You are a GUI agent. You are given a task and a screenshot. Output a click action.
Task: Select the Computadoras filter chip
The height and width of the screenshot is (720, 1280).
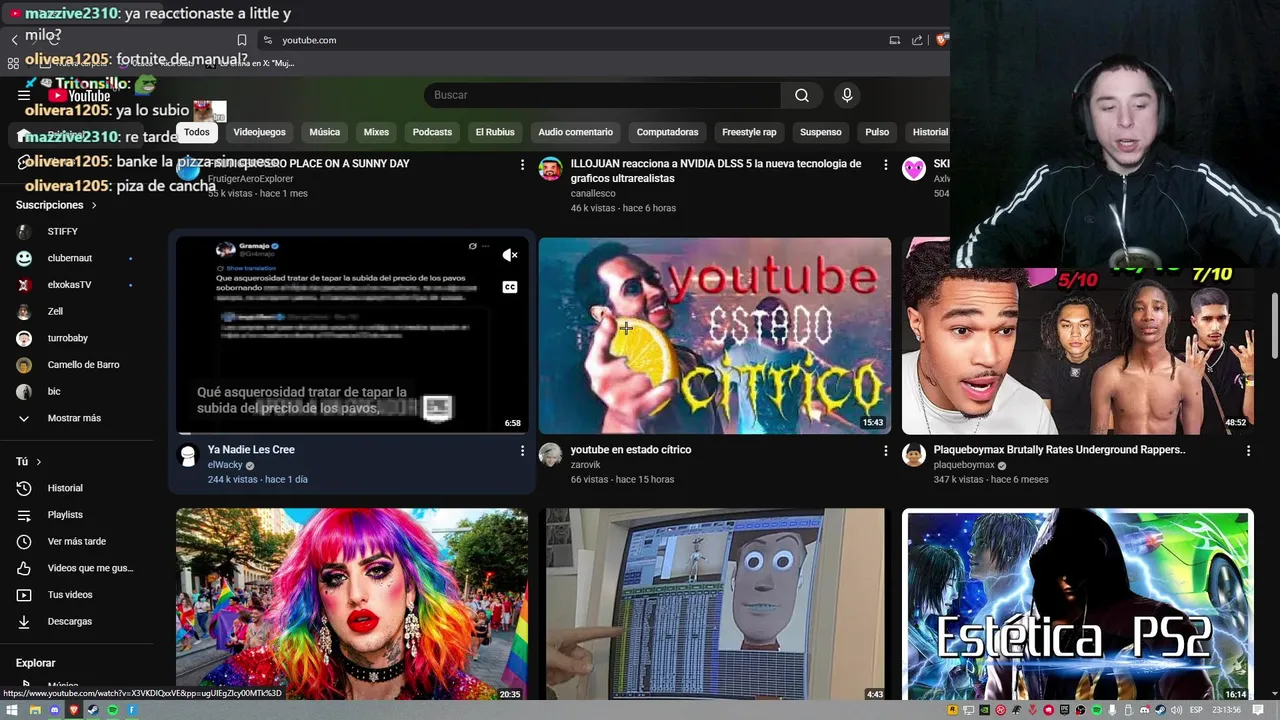(667, 132)
